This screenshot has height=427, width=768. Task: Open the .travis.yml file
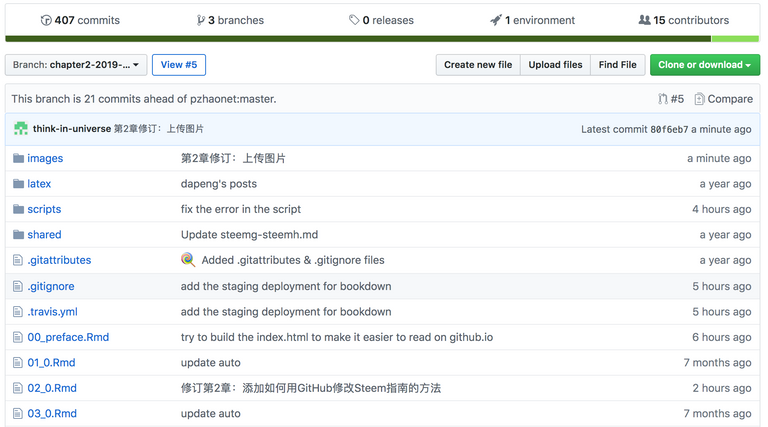coord(52,311)
